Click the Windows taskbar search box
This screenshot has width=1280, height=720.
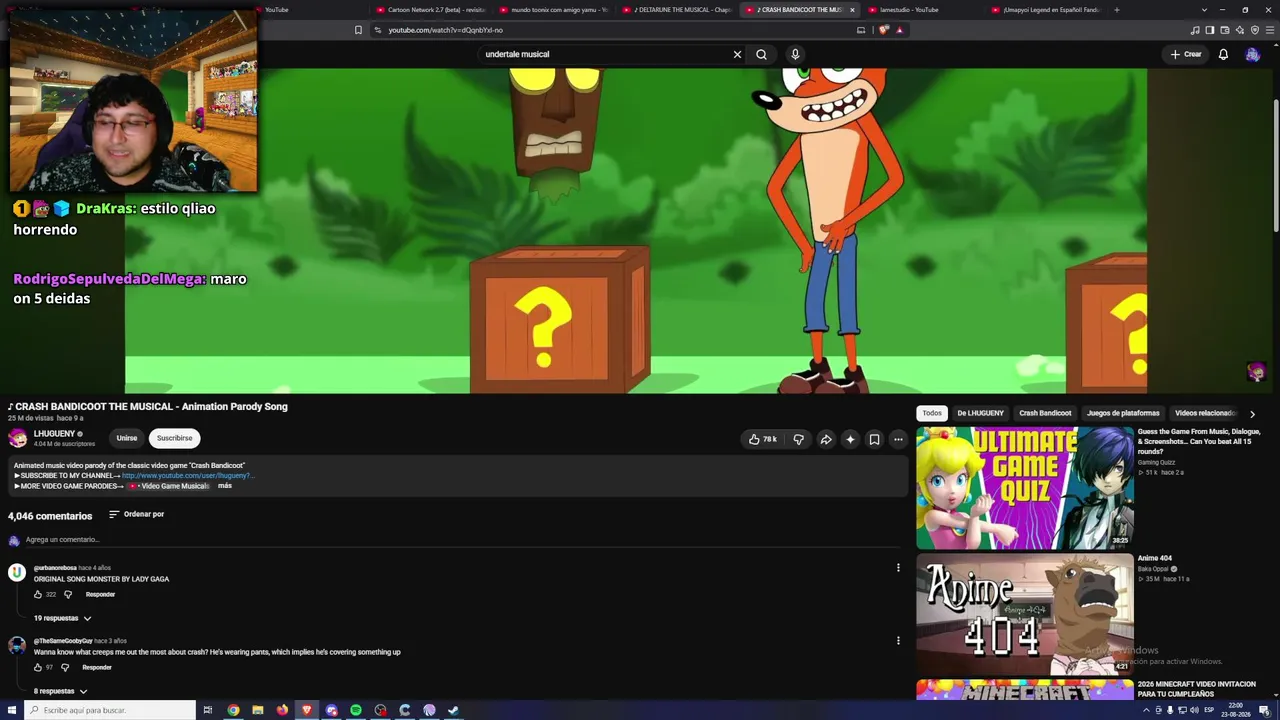pyautogui.click(x=110, y=710)
